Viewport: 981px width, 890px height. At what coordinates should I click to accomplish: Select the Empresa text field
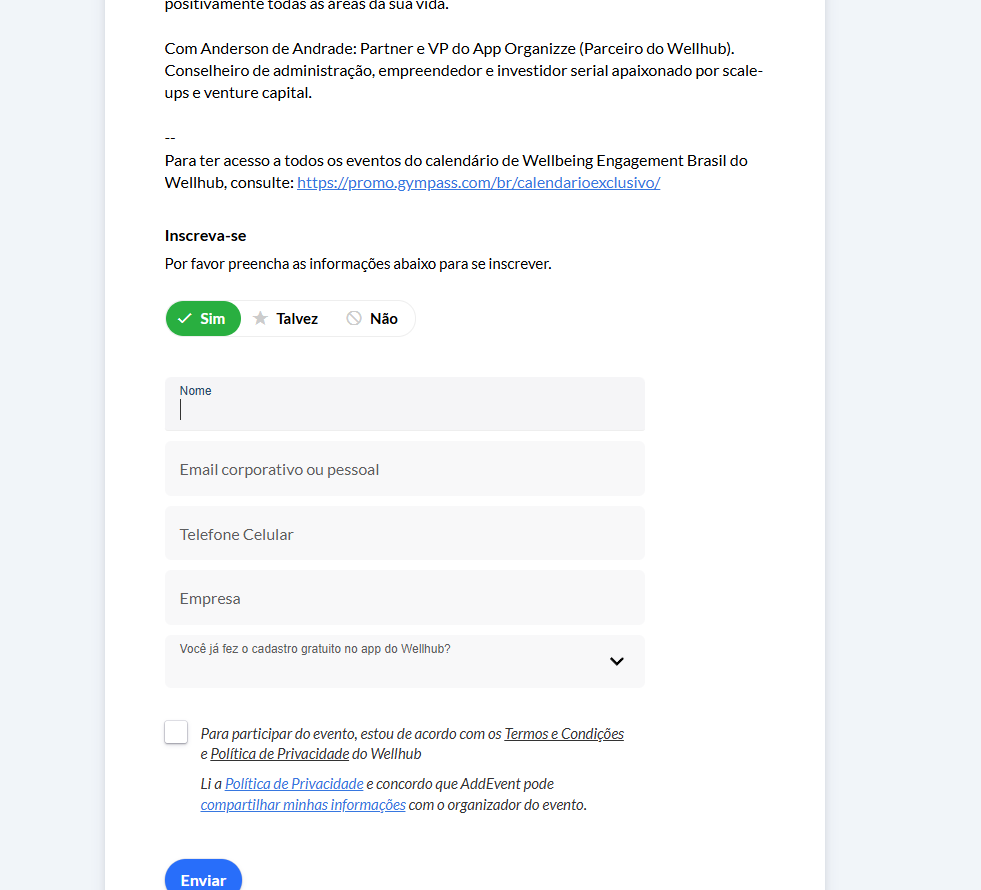(x=404, y=598)
